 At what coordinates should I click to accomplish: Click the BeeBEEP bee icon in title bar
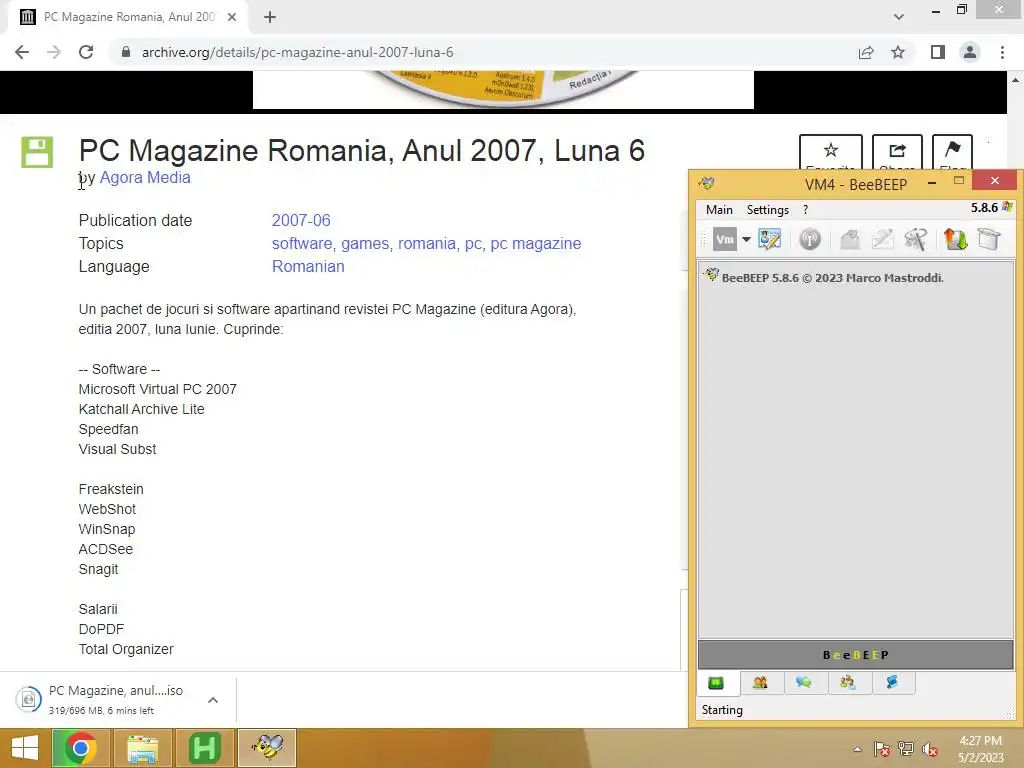[707, 183]
